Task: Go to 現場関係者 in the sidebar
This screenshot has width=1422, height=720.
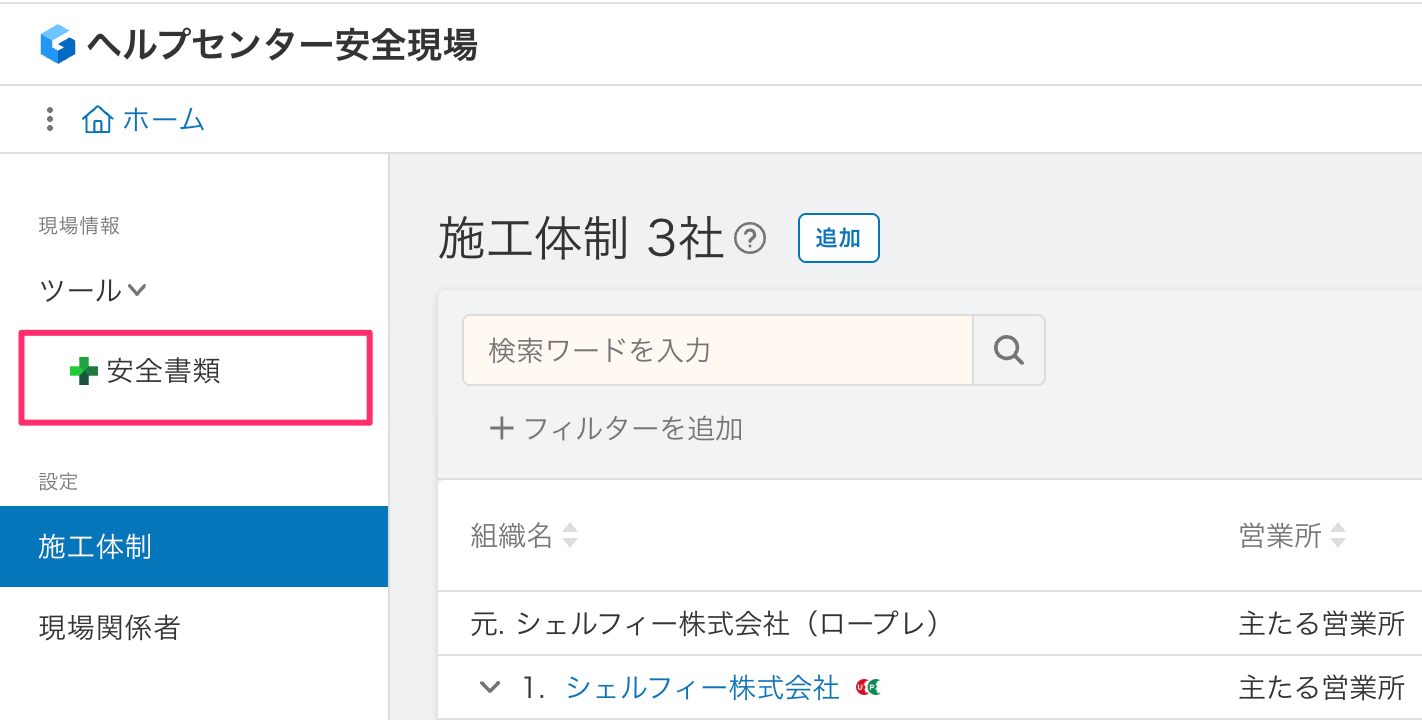Action: 109,628
